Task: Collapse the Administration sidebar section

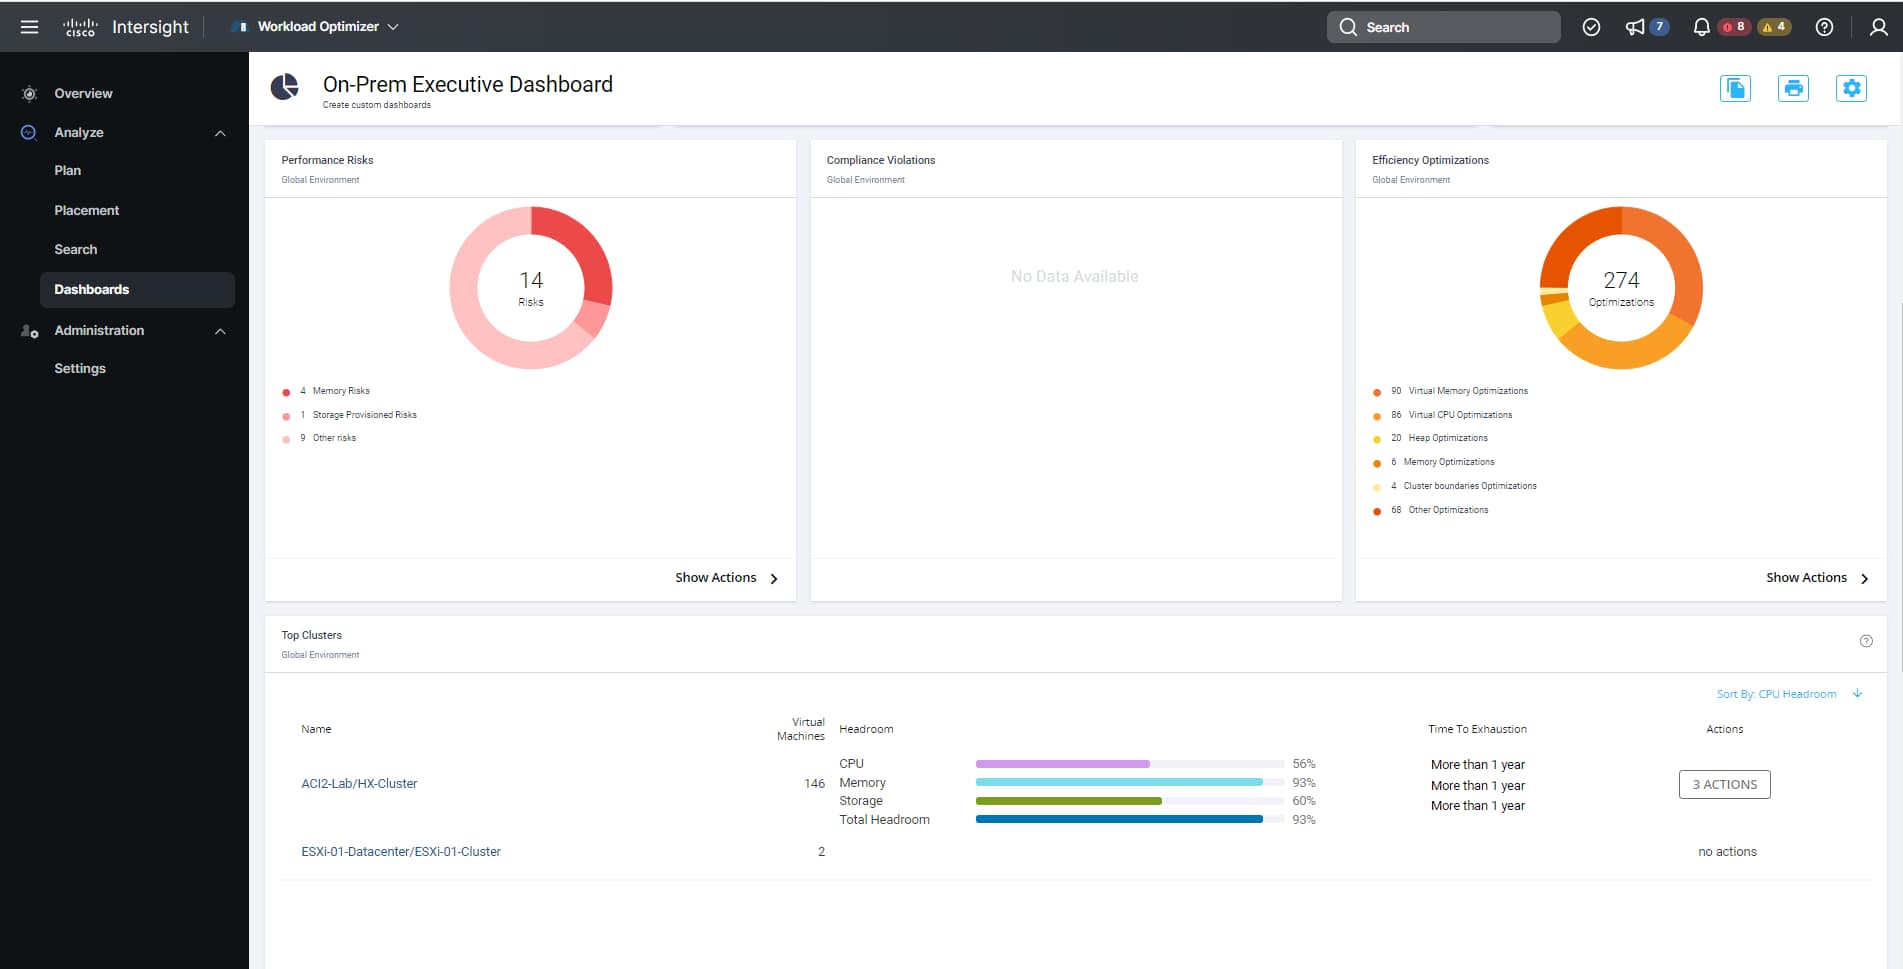Action: click(220, 331)
